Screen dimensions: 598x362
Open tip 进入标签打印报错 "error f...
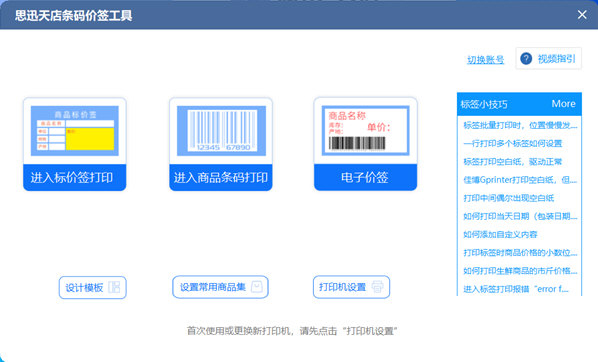coord(516,289)
